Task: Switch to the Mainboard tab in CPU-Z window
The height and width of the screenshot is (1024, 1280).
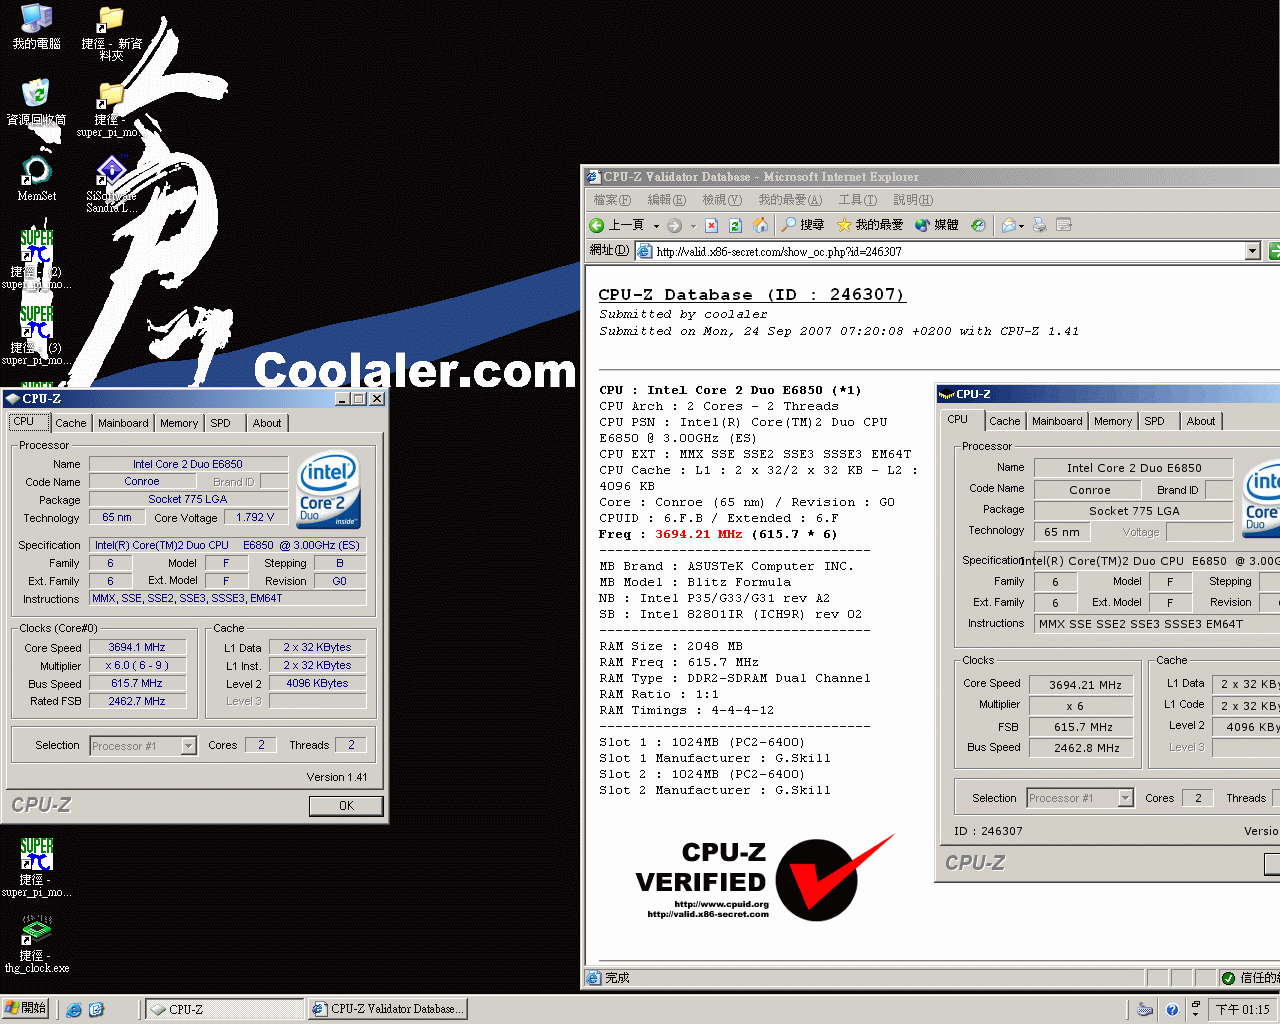Action: click(123, 423)
